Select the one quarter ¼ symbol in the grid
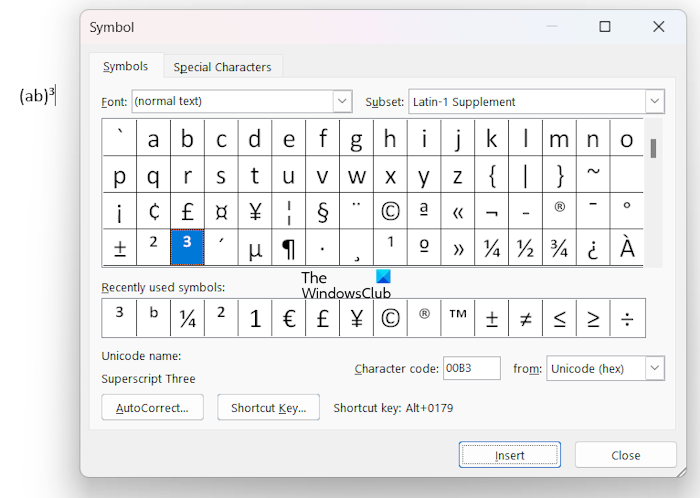The width and height of the screenshot is (700, 498). (x=492, y=247)
